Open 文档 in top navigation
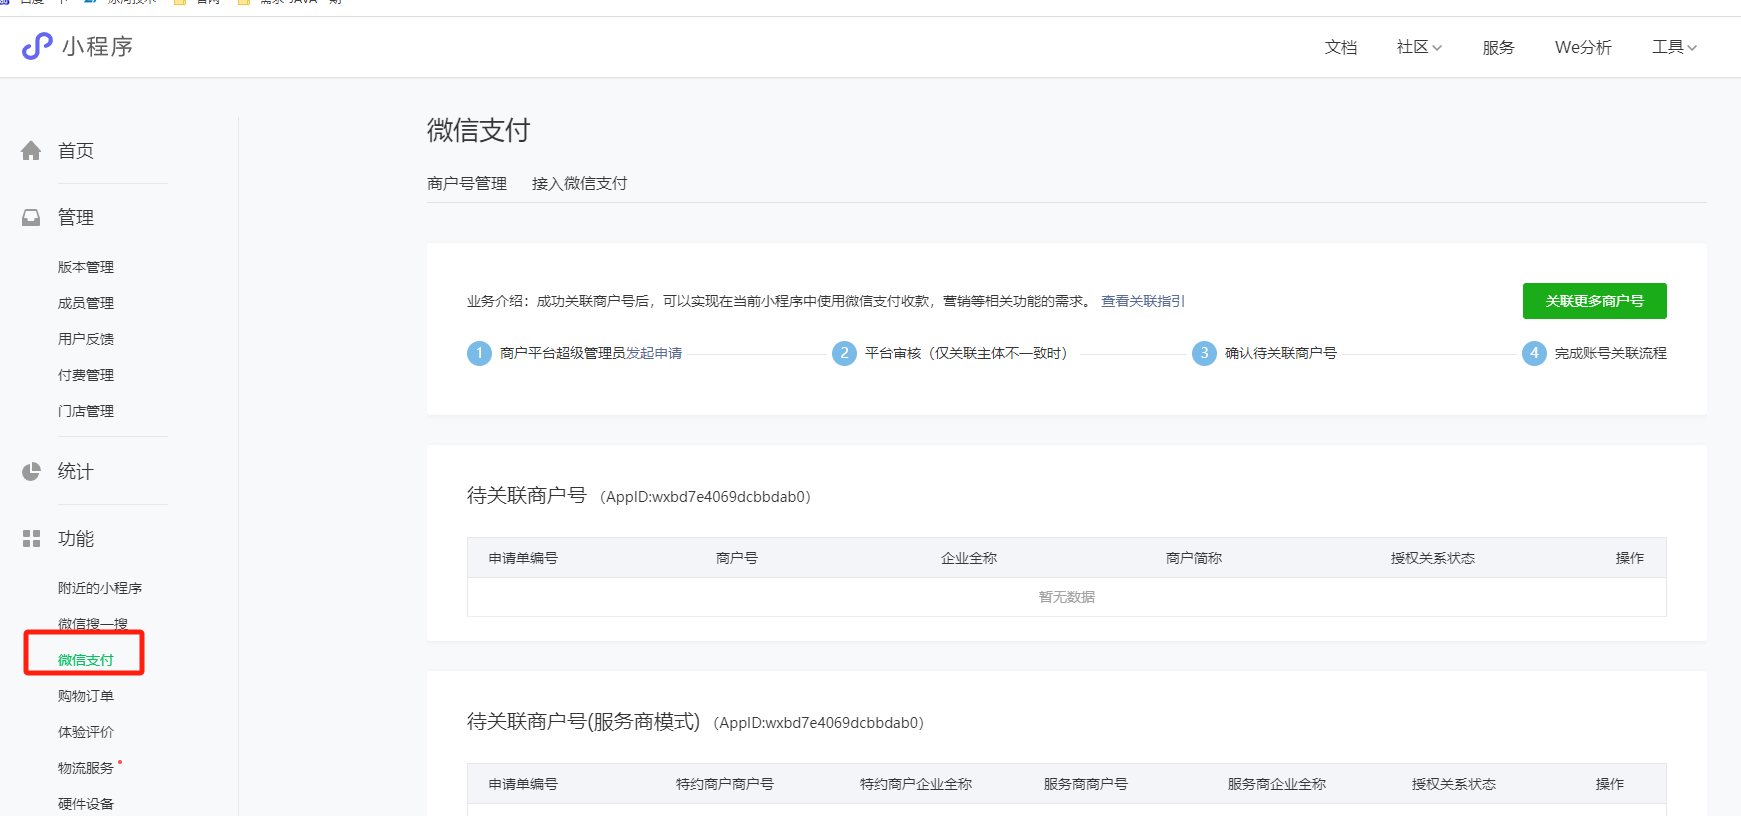The height and width of the screenshot is (816, 1741). coord(1341,47)
